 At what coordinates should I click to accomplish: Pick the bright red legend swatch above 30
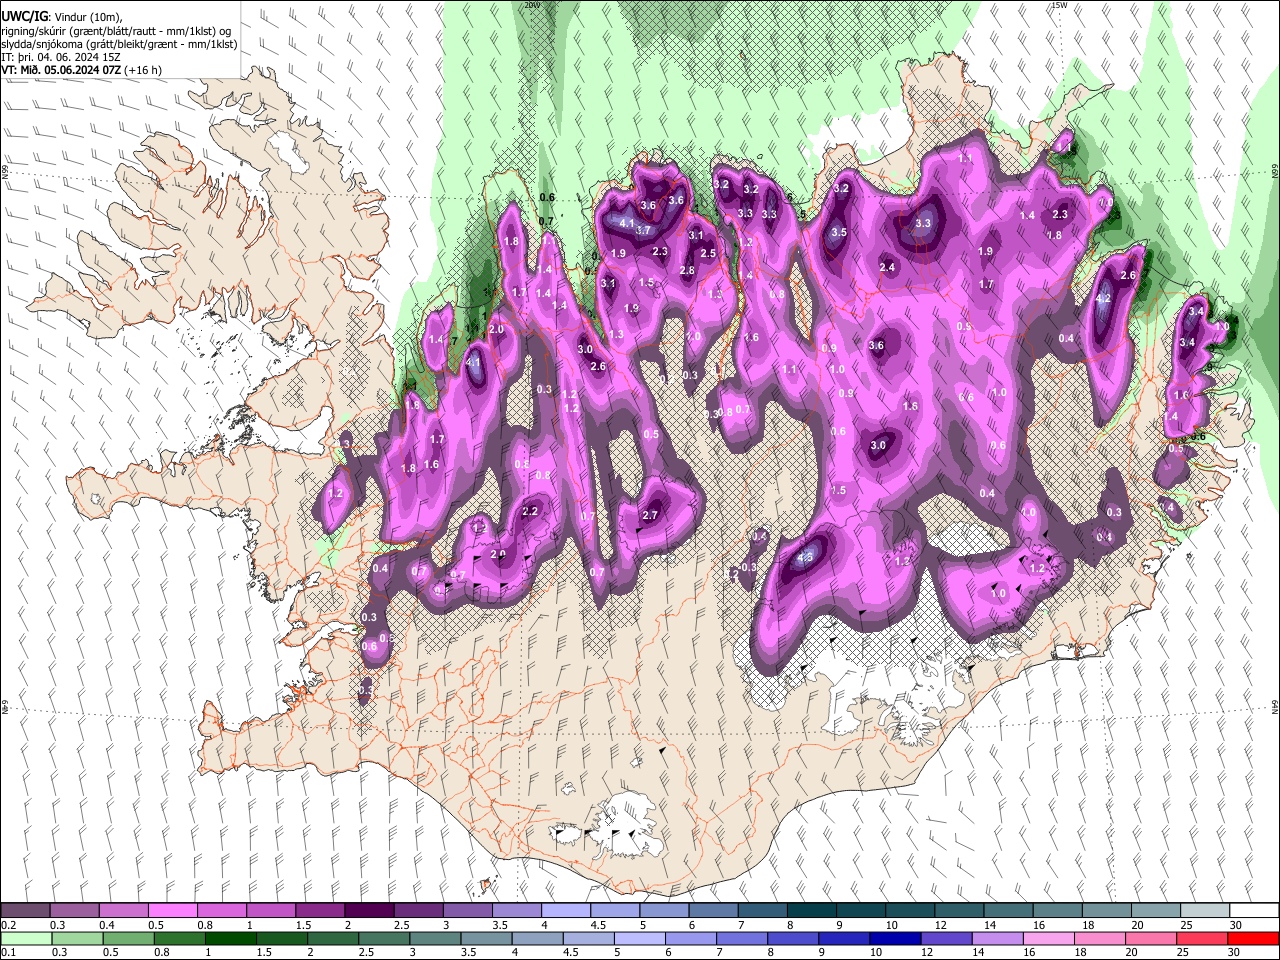point(1252,938)
